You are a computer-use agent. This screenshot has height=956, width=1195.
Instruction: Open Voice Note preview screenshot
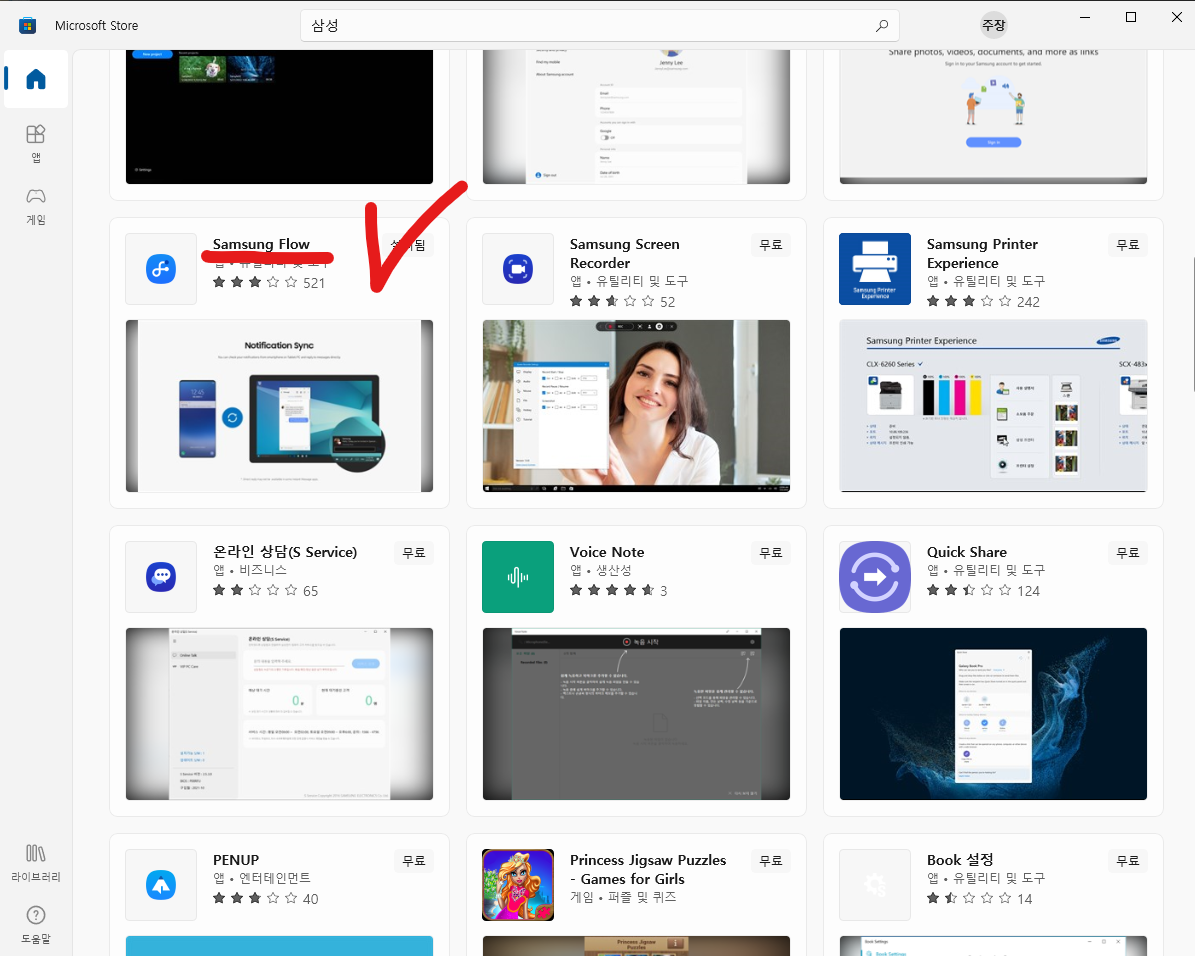pos(636,714)
